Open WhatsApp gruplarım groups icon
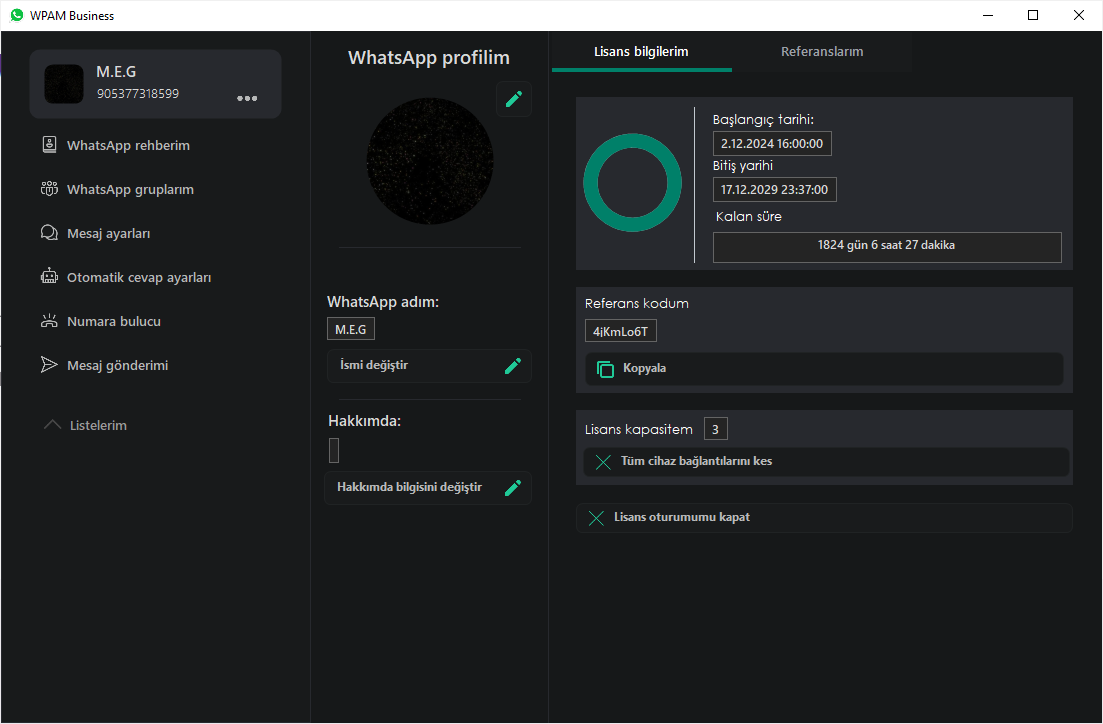This screenshot has width=1103, height=724. click(x=49, y=189)
